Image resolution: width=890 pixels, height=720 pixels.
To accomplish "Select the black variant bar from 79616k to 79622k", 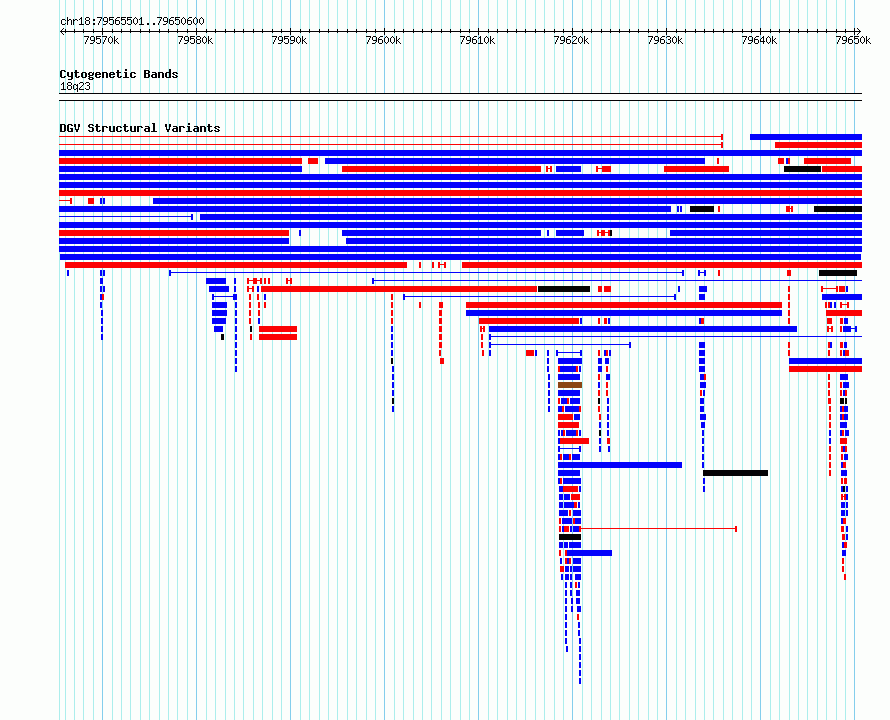I will (564, 289).
